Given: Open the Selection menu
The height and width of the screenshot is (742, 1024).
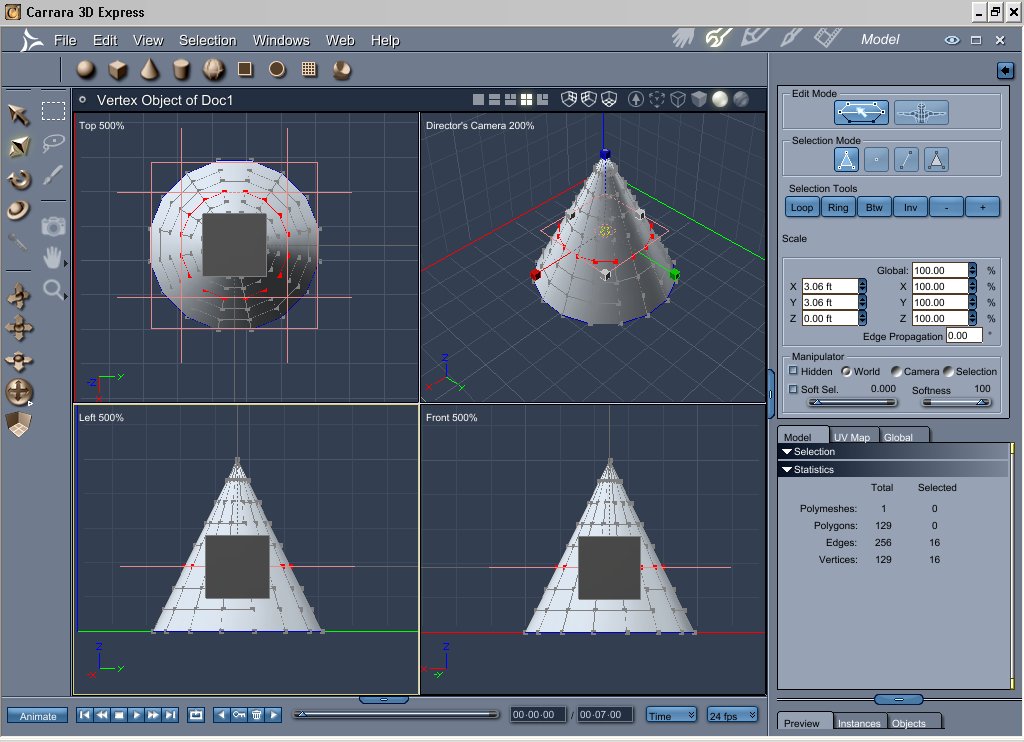Looking at the screenshot, I should (x=207, y=40).
